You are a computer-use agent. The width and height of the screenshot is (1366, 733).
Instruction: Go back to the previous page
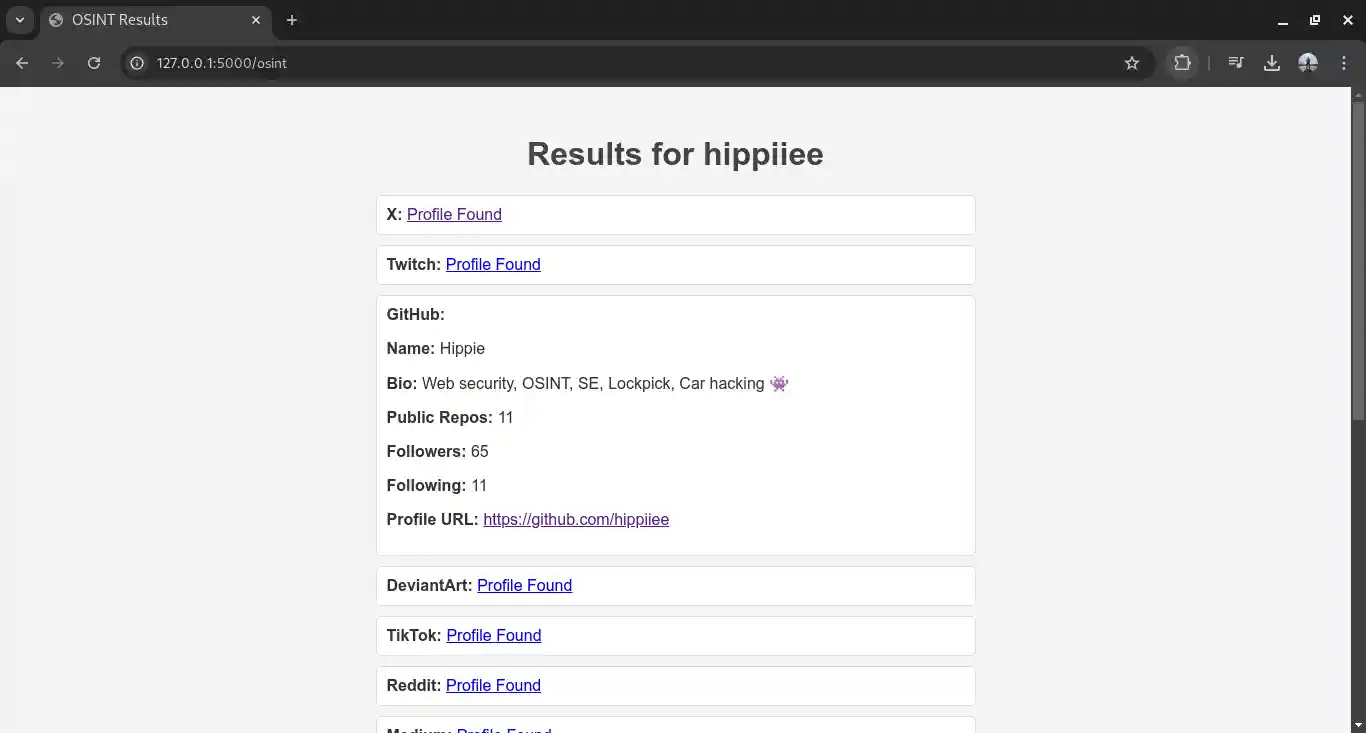(22, 63)
